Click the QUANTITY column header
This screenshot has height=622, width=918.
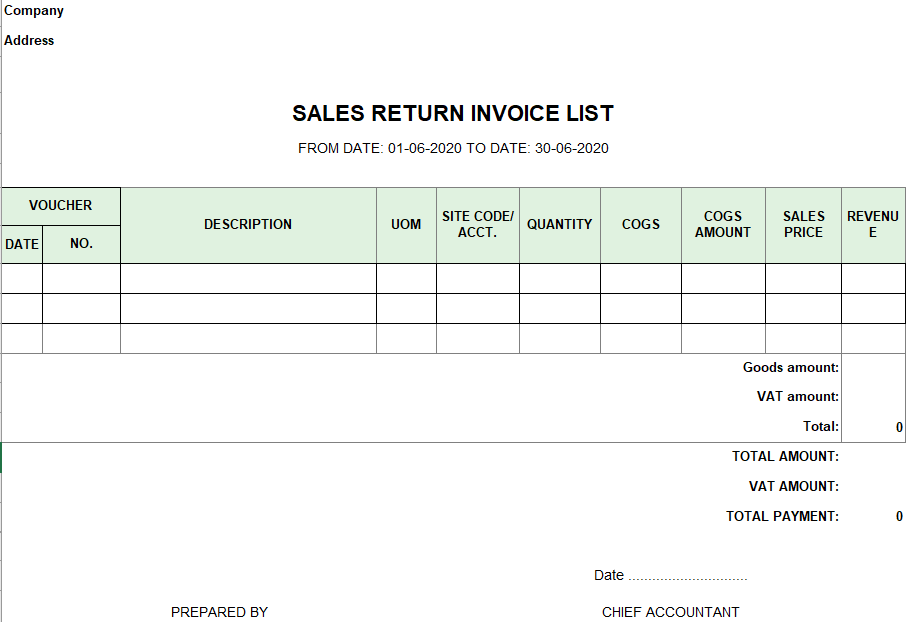[560, 225]
